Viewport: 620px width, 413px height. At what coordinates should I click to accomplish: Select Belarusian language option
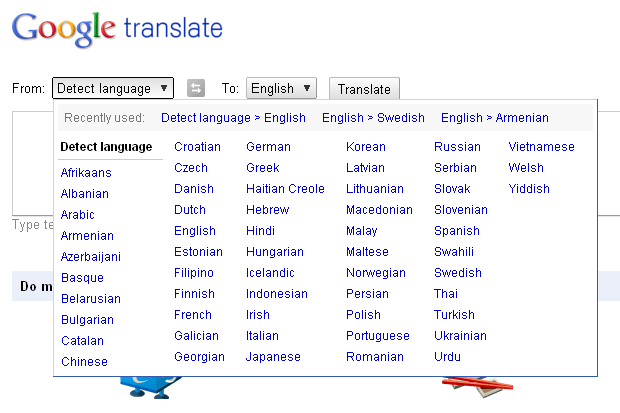click(x=91, y=299)
